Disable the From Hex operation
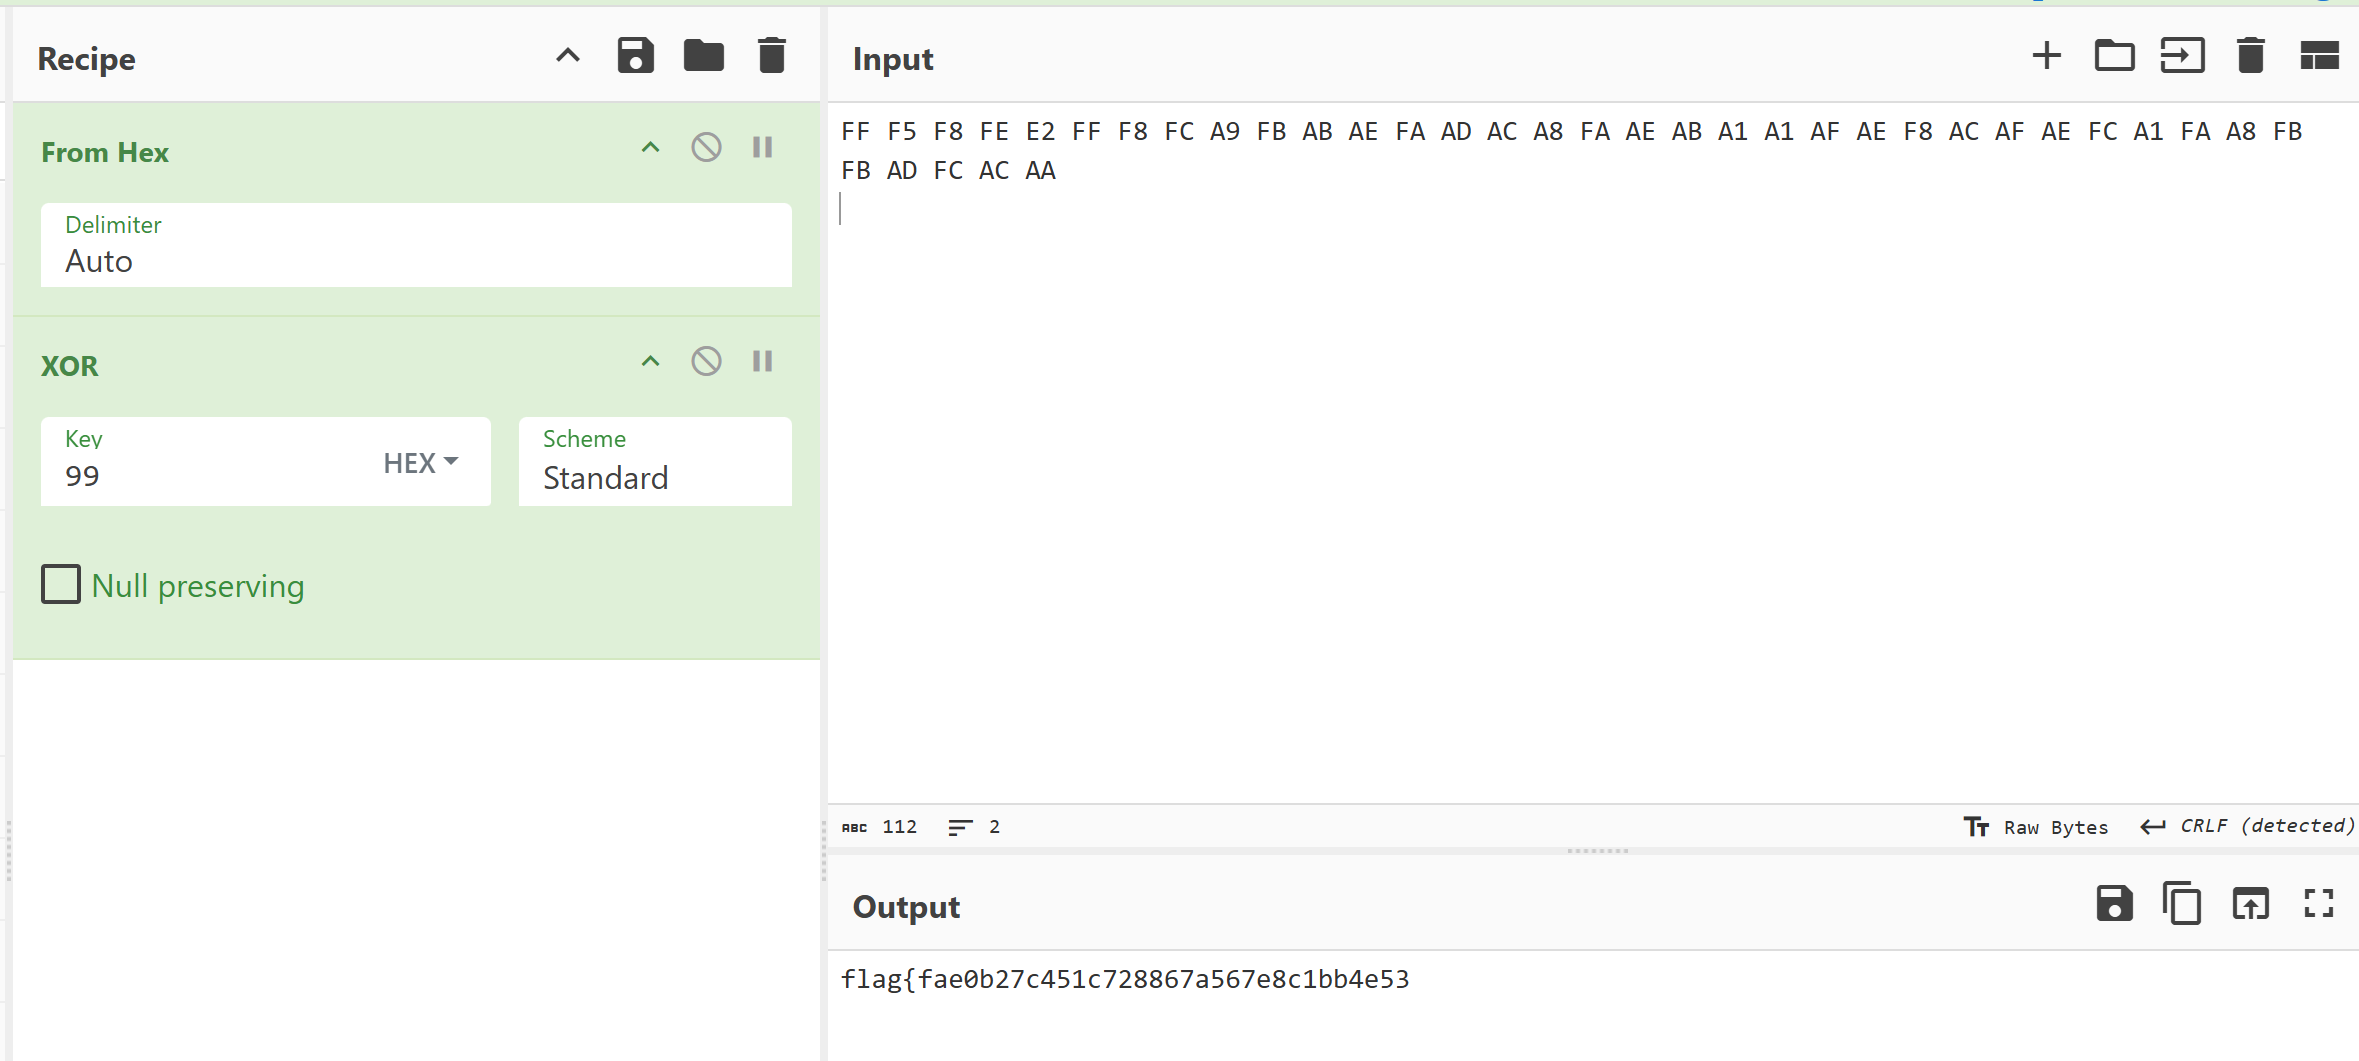Viewport: 2359px width, 1061px height. point(706,148)
